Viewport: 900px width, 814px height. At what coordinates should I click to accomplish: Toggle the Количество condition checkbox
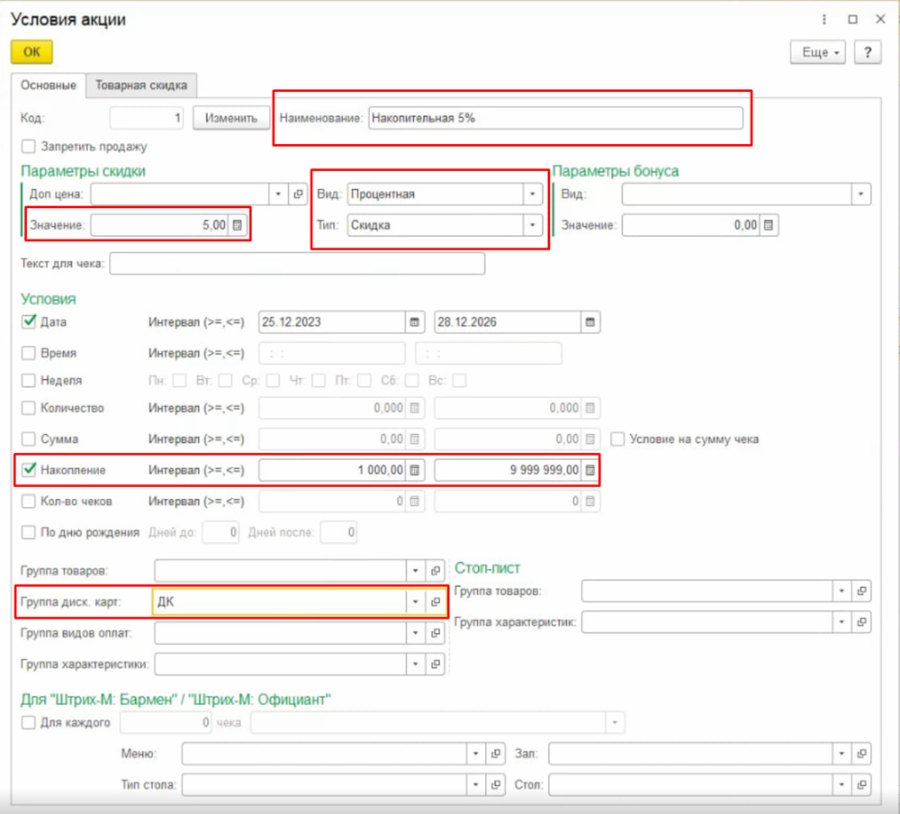[28, 408]
